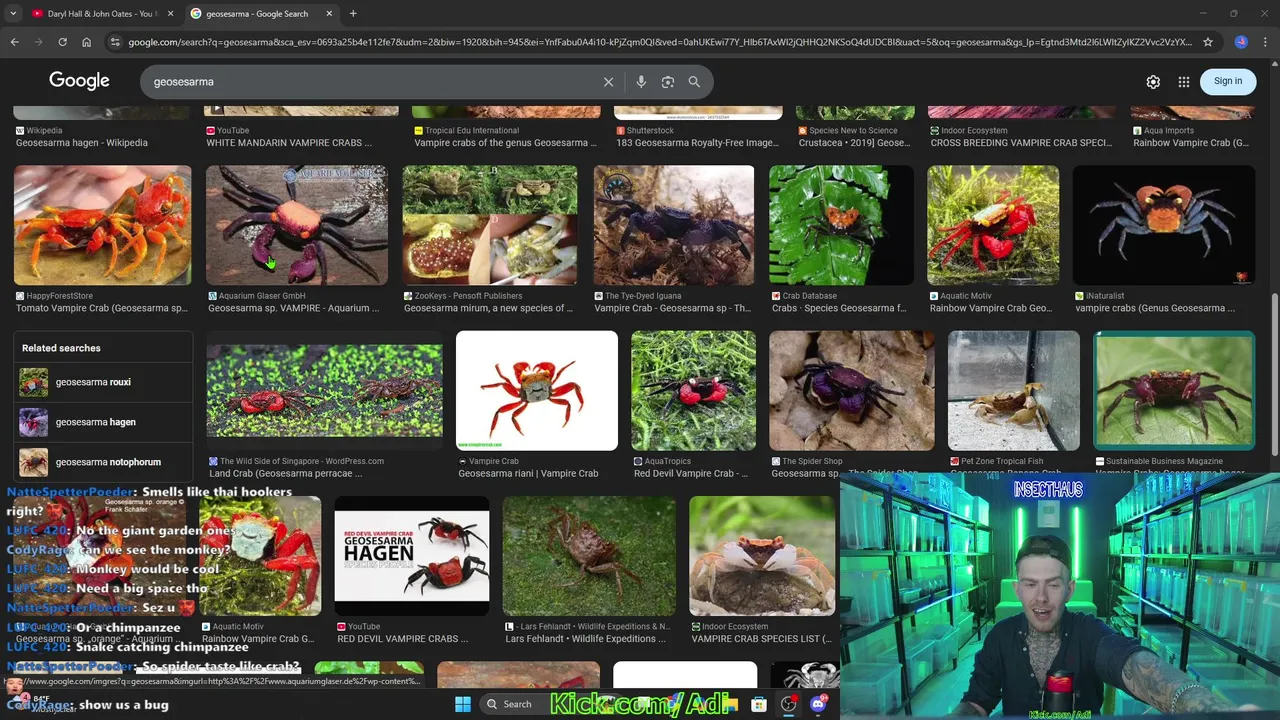
Task: Click the Chrome back arrow
Action: pos(14,42)
